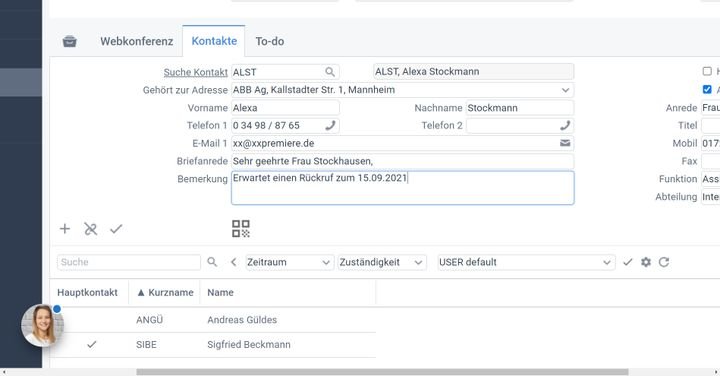Select the Kontakte tab
Viewport: 720px width, 376px height.
[214, 41]
